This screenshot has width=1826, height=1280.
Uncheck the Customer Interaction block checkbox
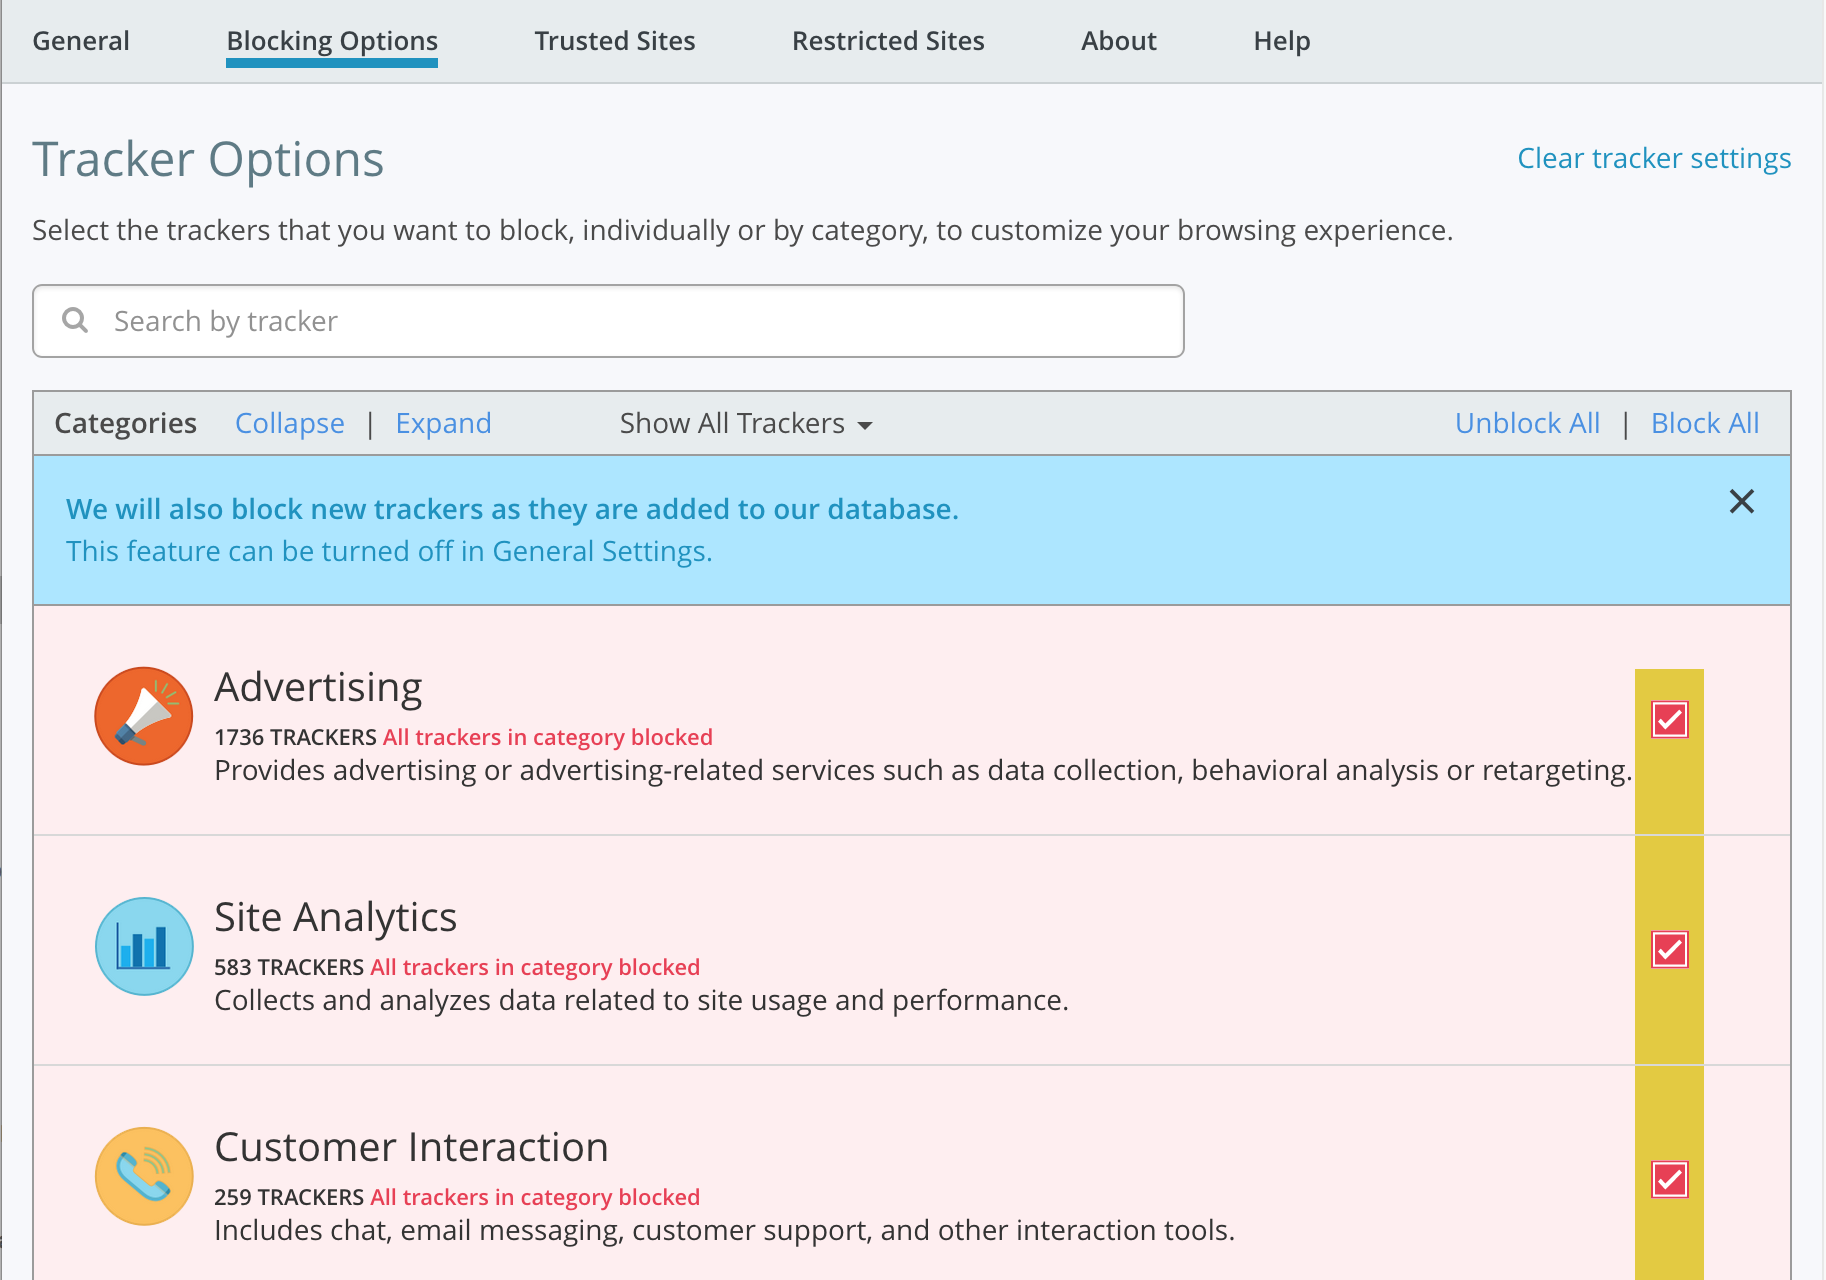[x=1669, y=1179]
